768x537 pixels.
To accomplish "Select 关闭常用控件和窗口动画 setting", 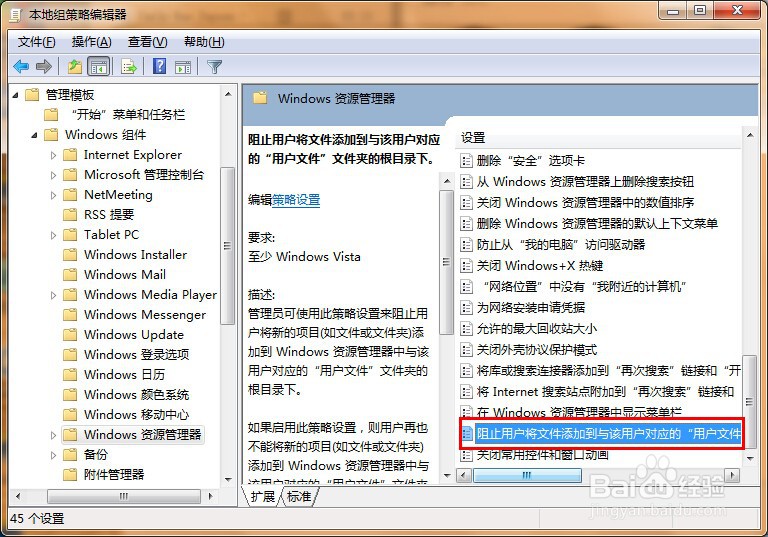I will pos(542,455).
